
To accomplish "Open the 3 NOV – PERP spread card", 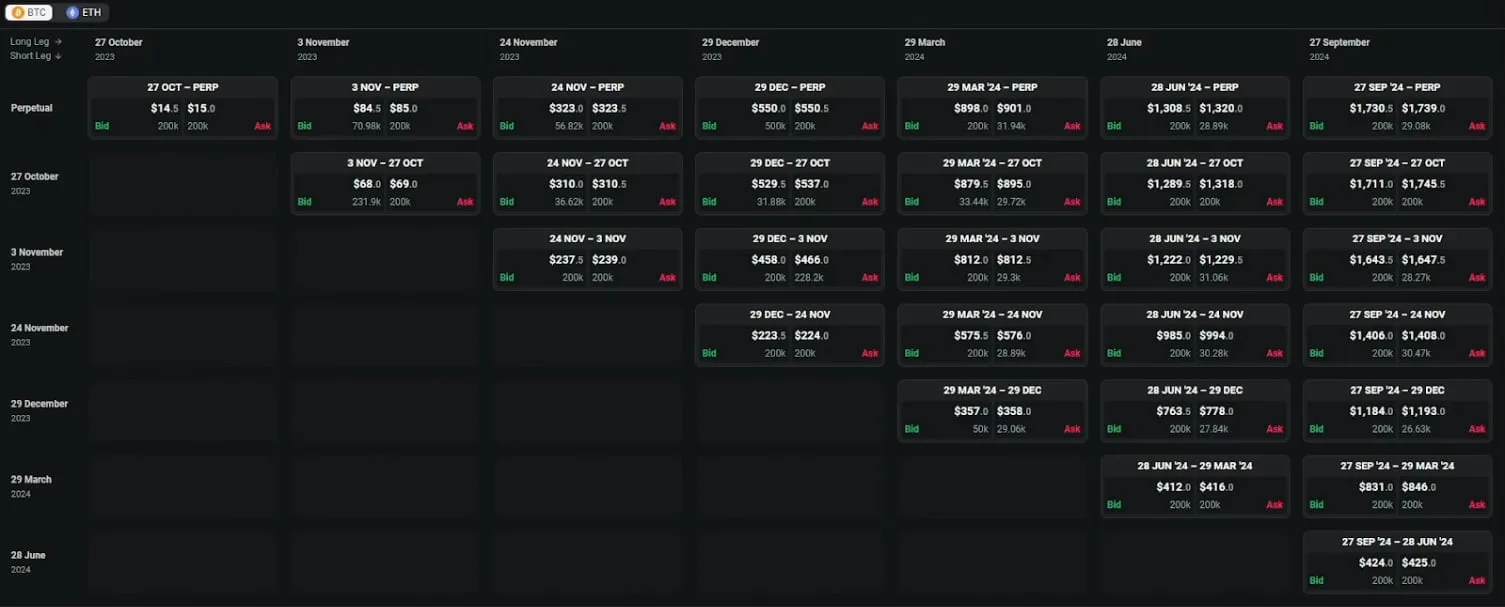I will coord(385,108).
